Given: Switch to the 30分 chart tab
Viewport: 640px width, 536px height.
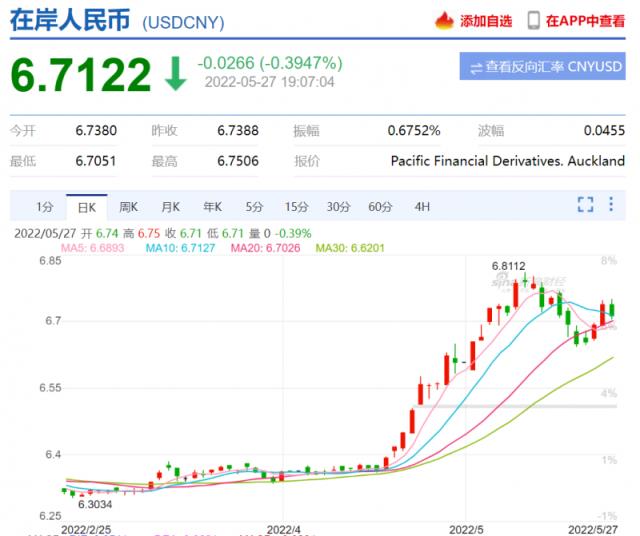Looking at the screenshot, I should point(338,207).
